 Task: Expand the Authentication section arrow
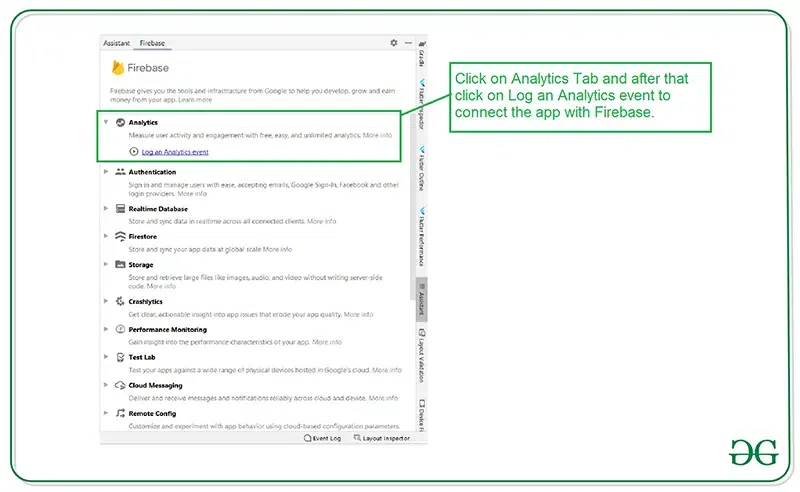pos(106,171)
